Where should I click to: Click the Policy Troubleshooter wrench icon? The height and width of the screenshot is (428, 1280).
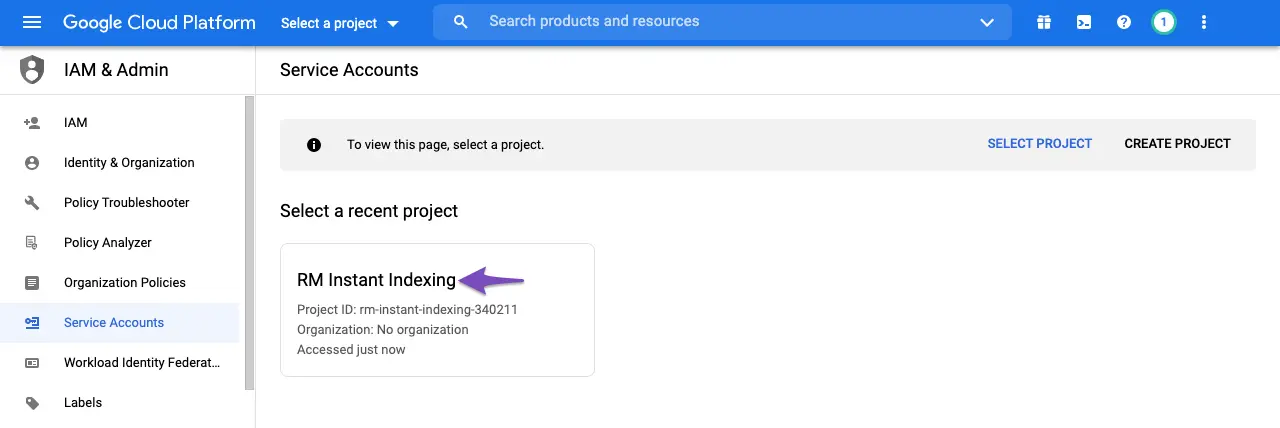(x=32, y=203)
